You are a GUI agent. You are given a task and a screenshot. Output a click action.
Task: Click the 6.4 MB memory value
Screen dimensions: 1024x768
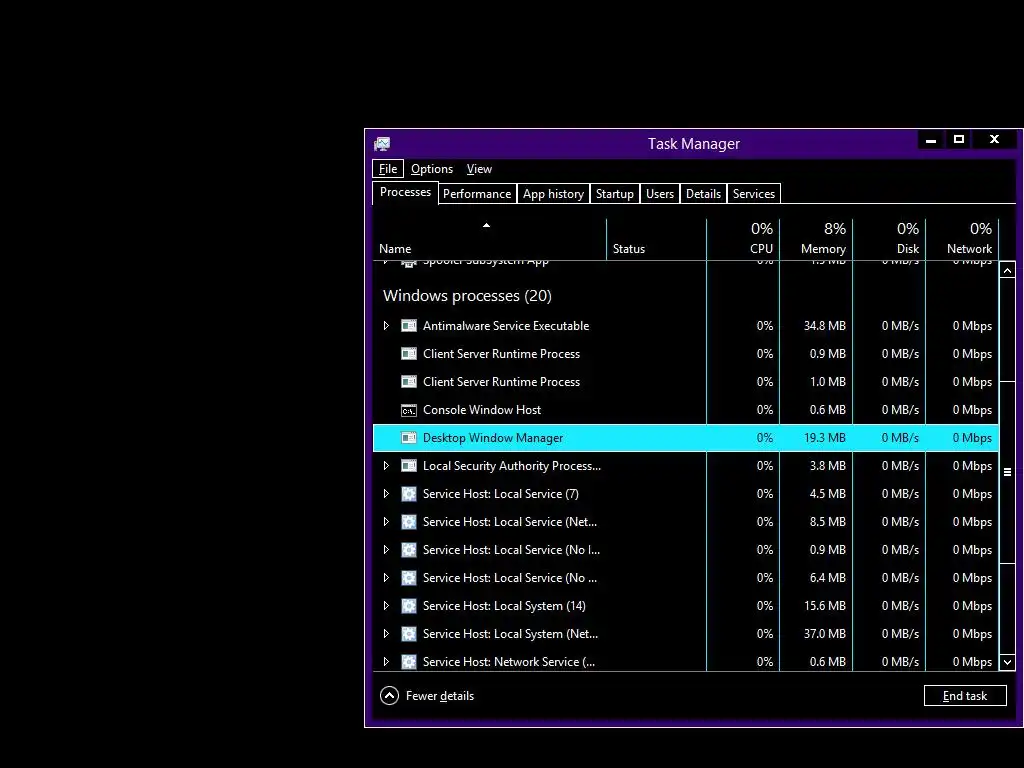pyautogui.click(x=827, y=578)
